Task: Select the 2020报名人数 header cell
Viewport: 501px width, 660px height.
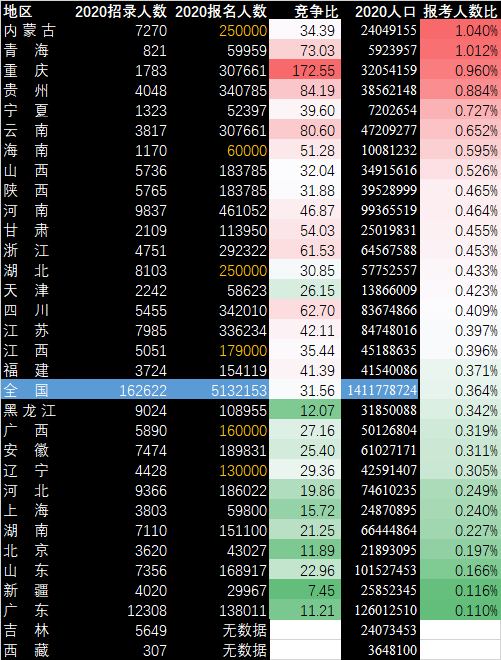Action: click(221, 11)
